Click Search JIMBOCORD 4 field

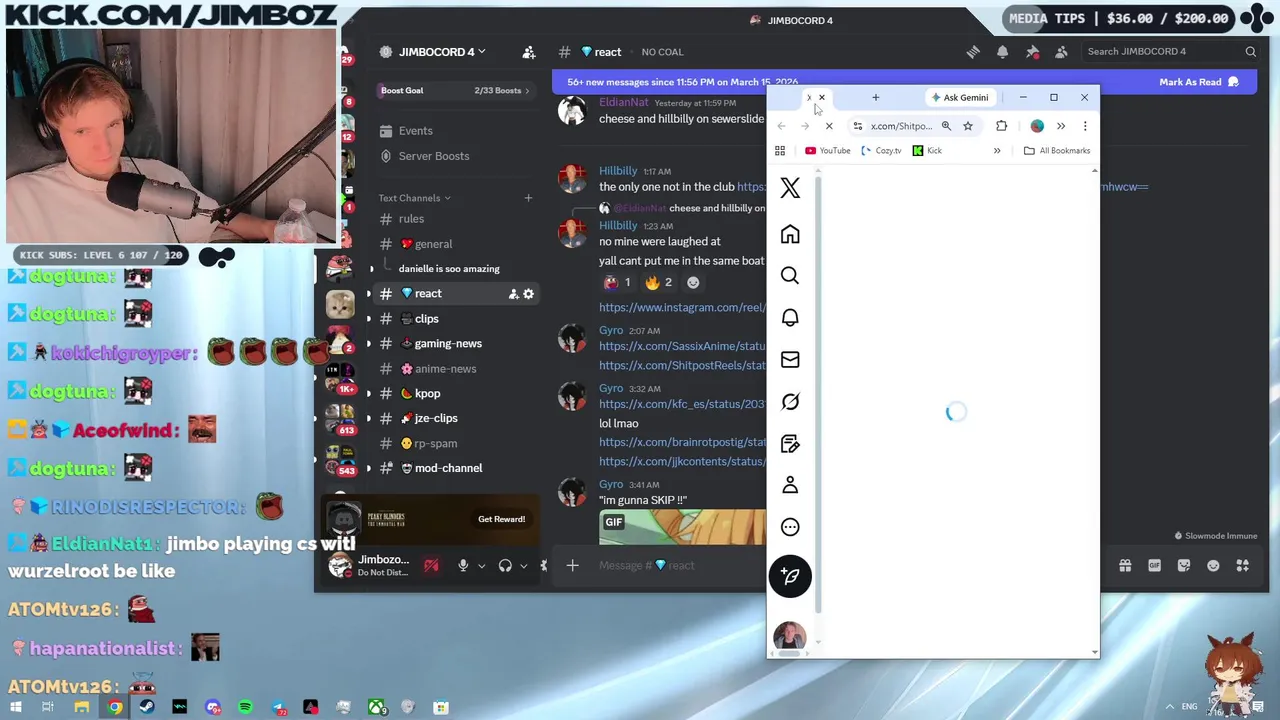pos(1169,52)
